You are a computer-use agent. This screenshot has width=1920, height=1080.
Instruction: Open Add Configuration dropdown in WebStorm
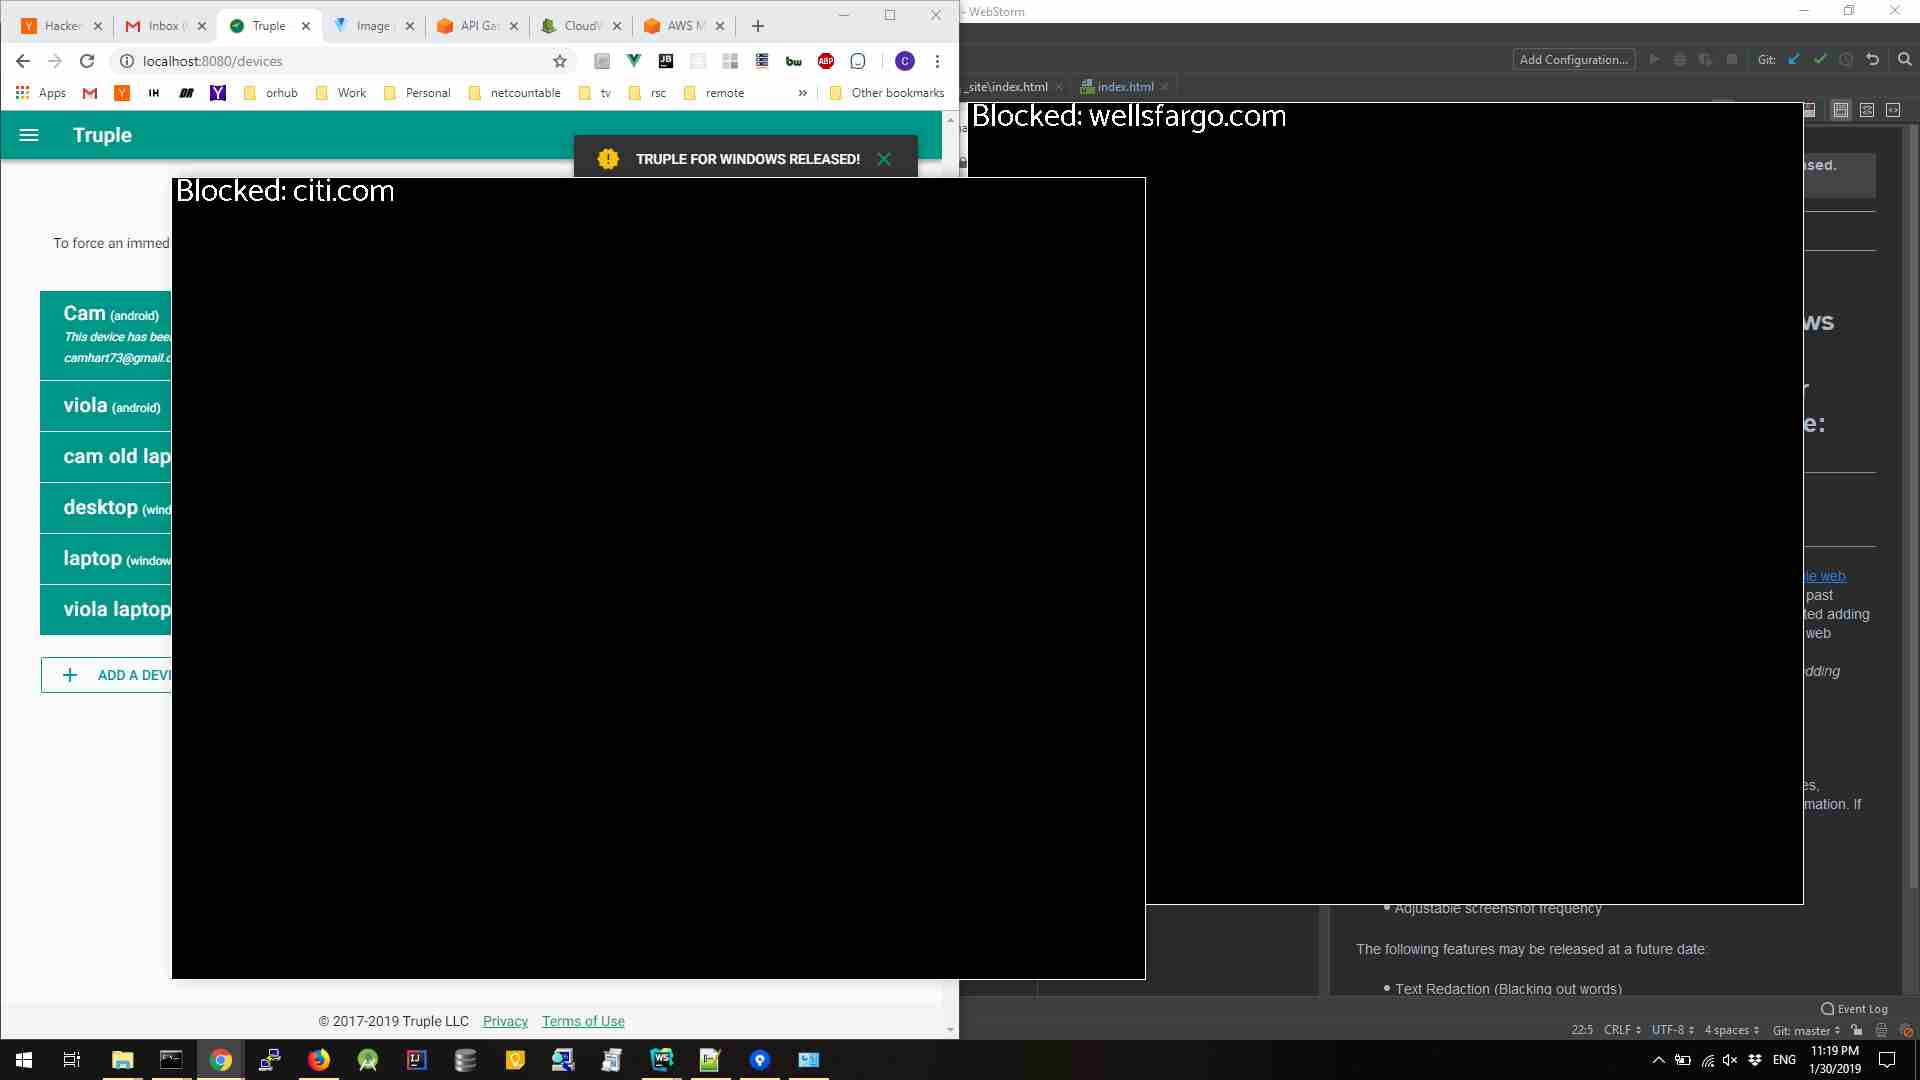pos(1574,60)
